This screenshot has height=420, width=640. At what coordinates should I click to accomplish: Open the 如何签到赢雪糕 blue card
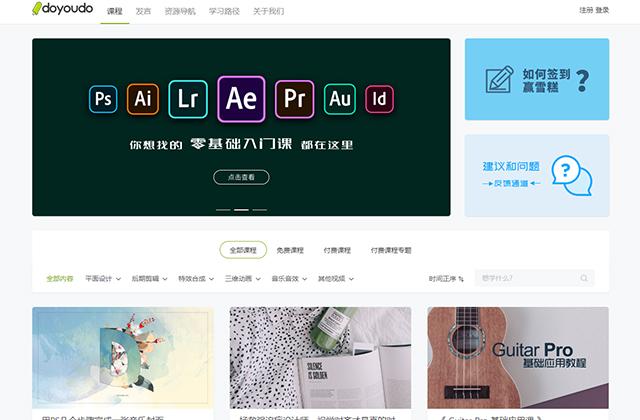tap(537, 79)
